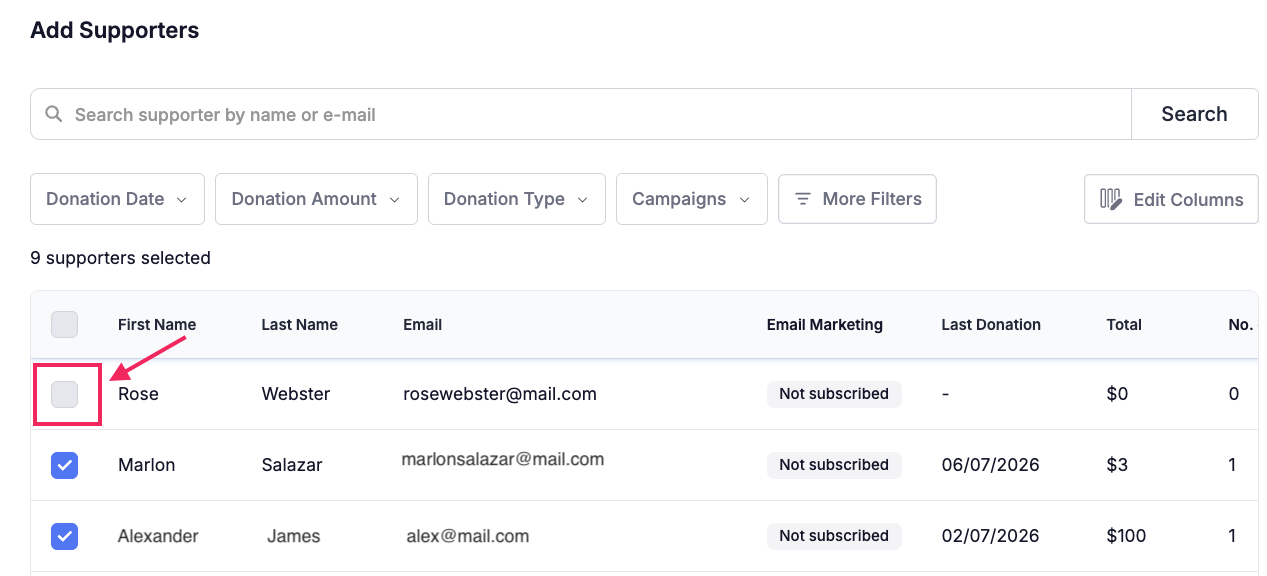
Task: Focus the supporter search input field
Action: [581, 114]
